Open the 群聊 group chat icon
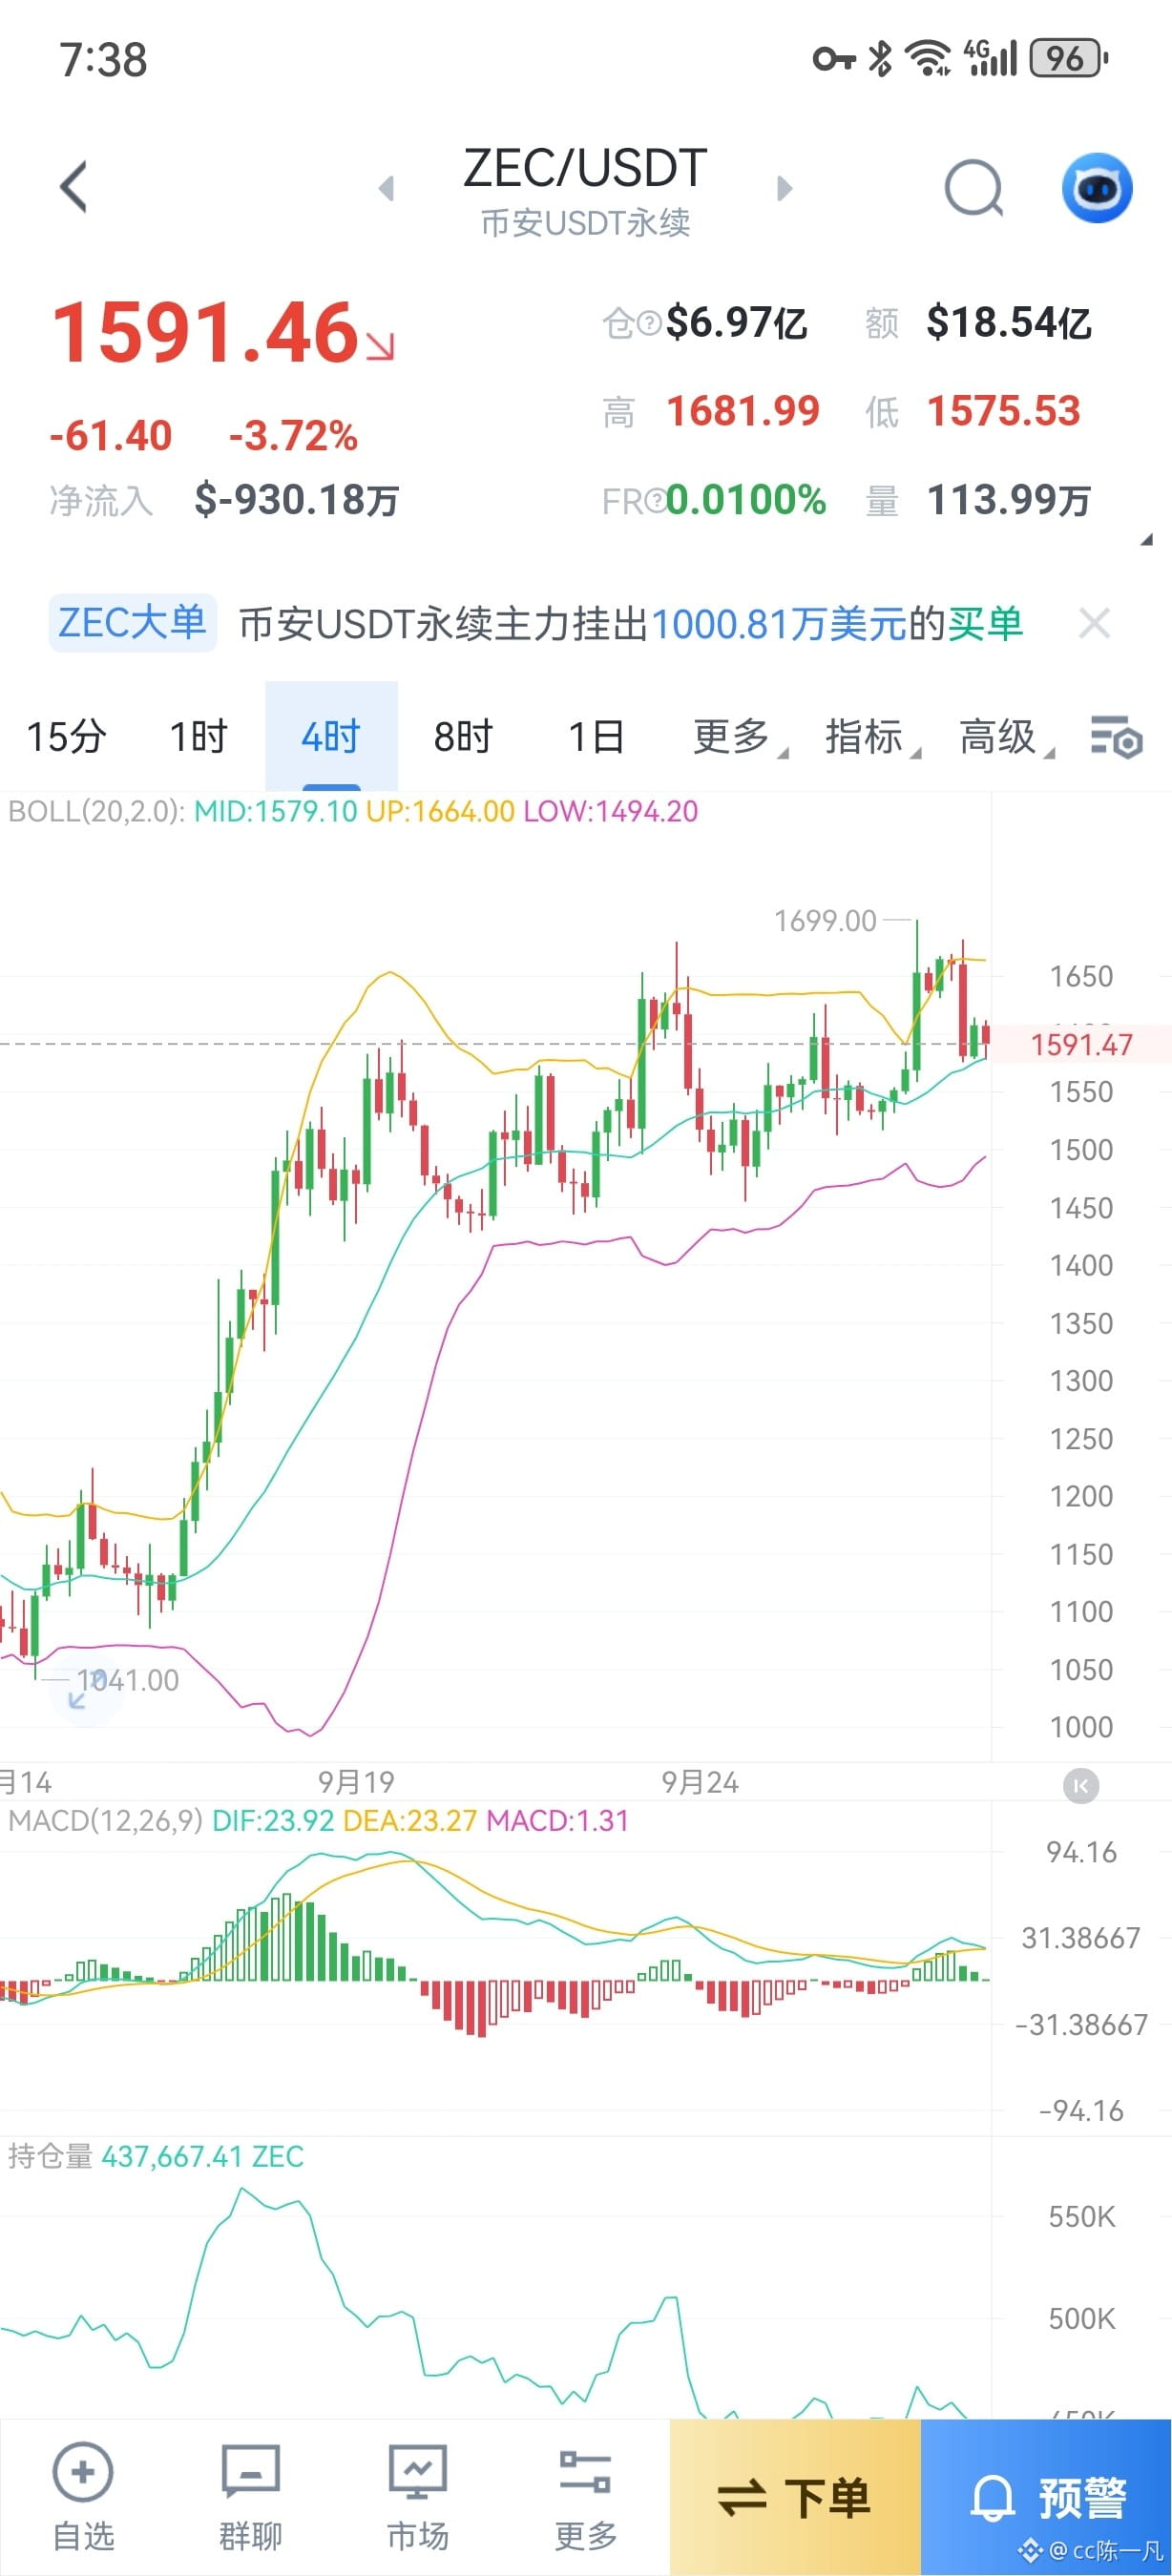Viewport: 1172px width, 2576px height. point(250,2470)
